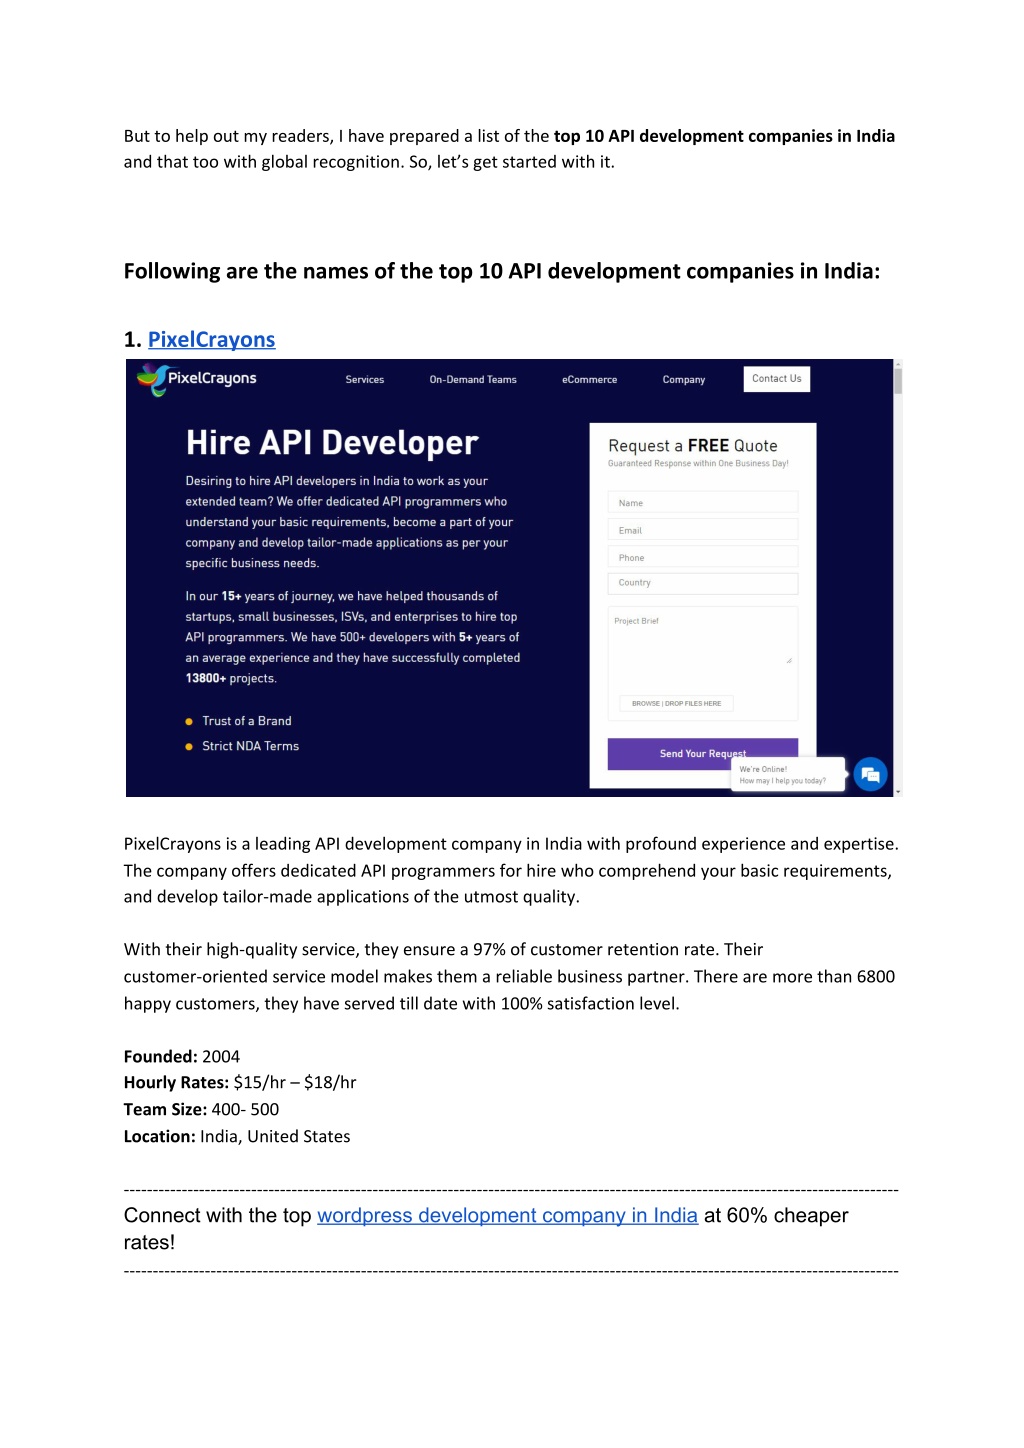
Task: Click the Founded: 2004 line
Action: click(x=182, y=1057)
